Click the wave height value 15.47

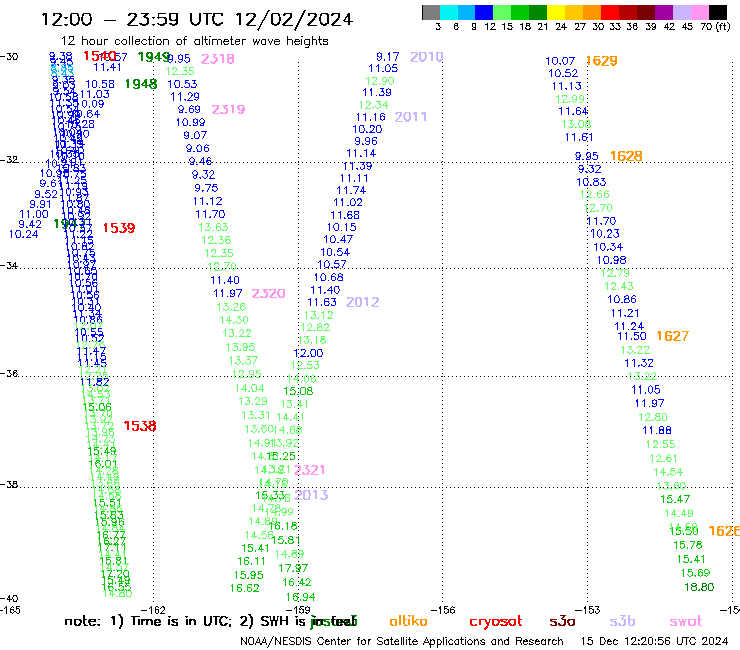click(675, 499)
